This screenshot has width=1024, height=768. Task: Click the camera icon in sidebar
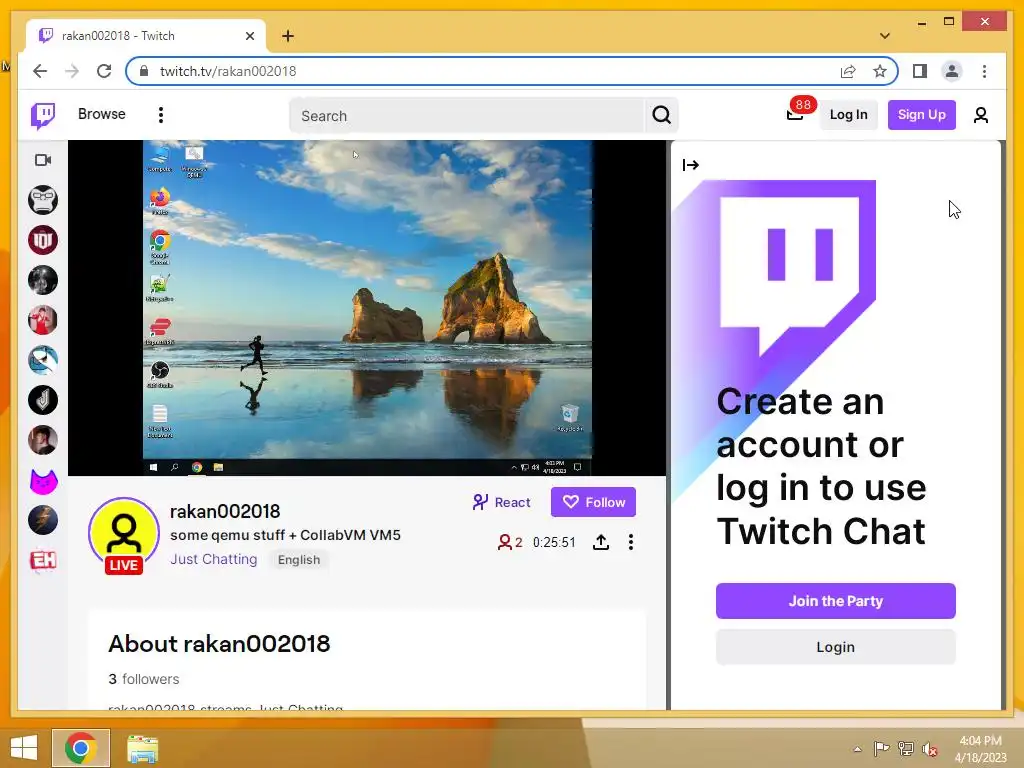coord(43,160)
